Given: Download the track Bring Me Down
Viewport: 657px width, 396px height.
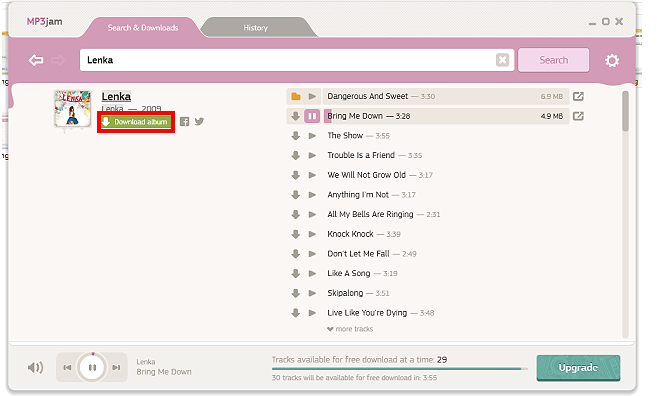Looking at the screenshot, I should (296, 116).
